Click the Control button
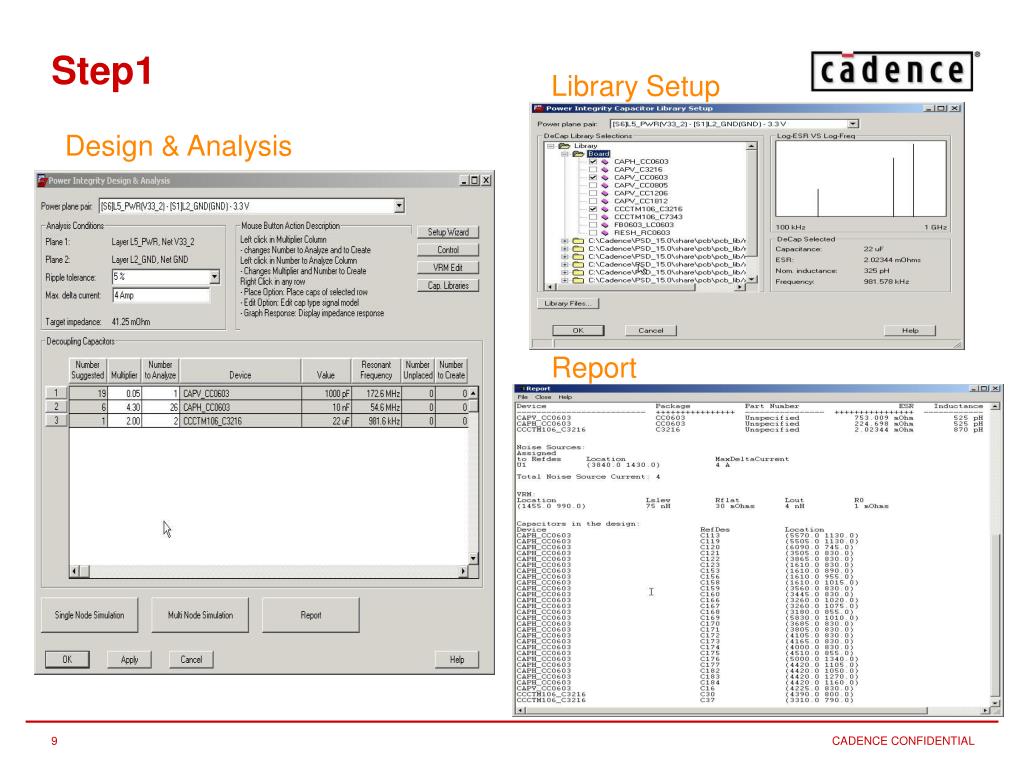 pos(448,249)
